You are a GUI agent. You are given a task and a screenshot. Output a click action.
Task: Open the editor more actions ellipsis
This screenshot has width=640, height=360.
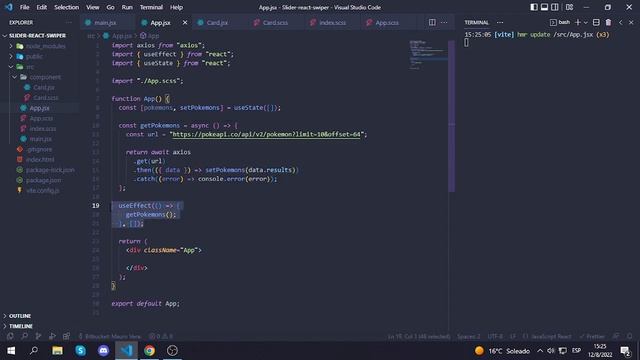444,22
